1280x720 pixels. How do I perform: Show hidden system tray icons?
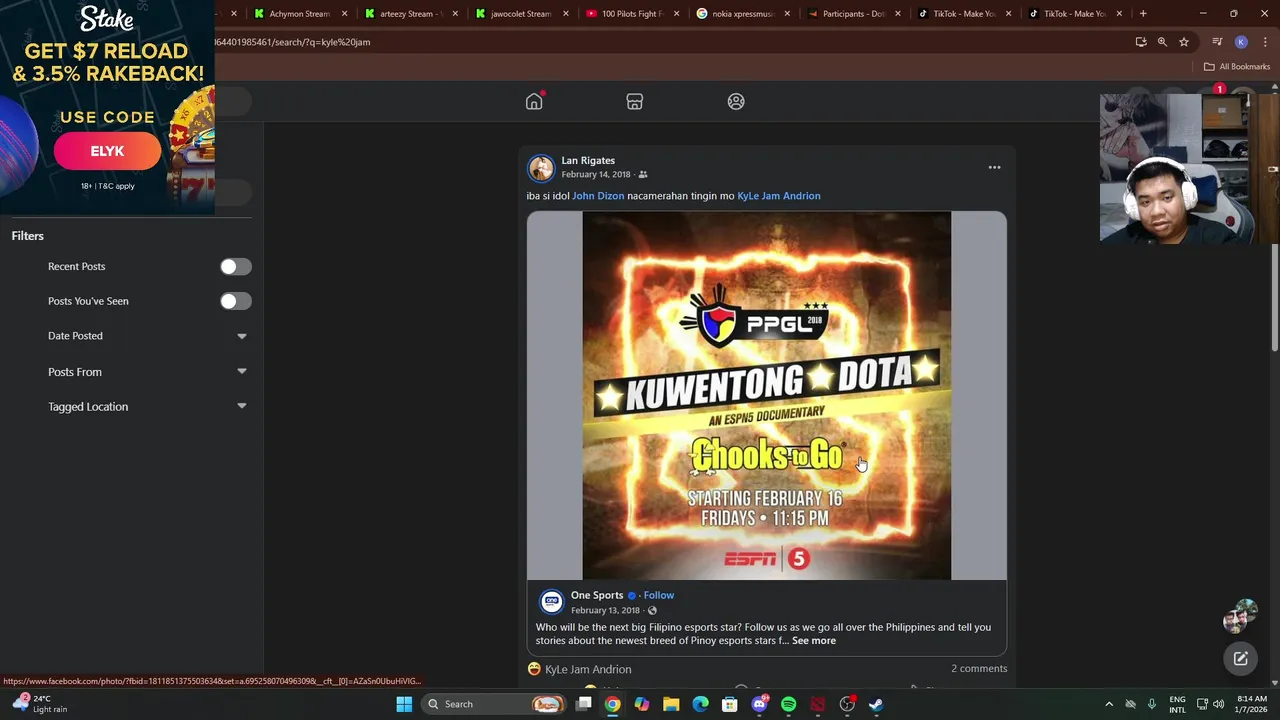coord(1108,704)
